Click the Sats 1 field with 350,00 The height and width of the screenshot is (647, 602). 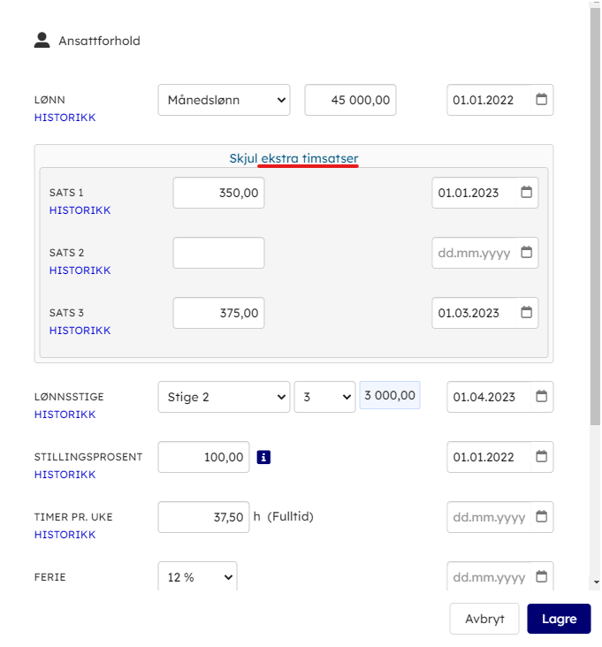pos(219,193)
